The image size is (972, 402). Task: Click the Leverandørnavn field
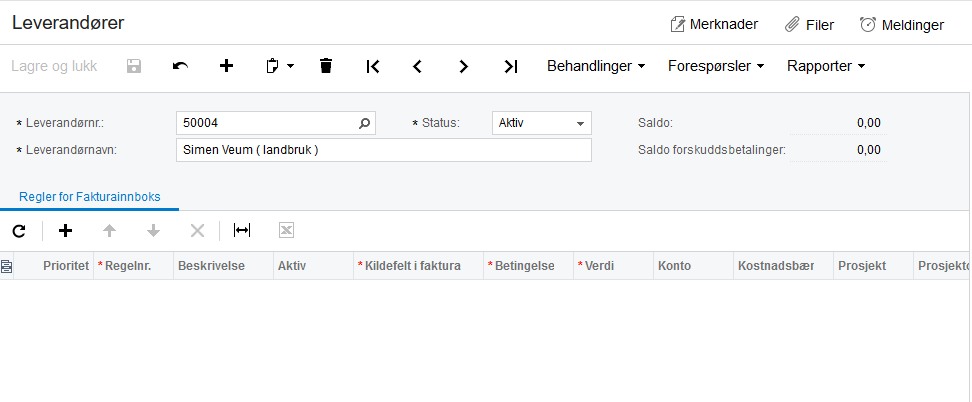[x=384, y=150]
